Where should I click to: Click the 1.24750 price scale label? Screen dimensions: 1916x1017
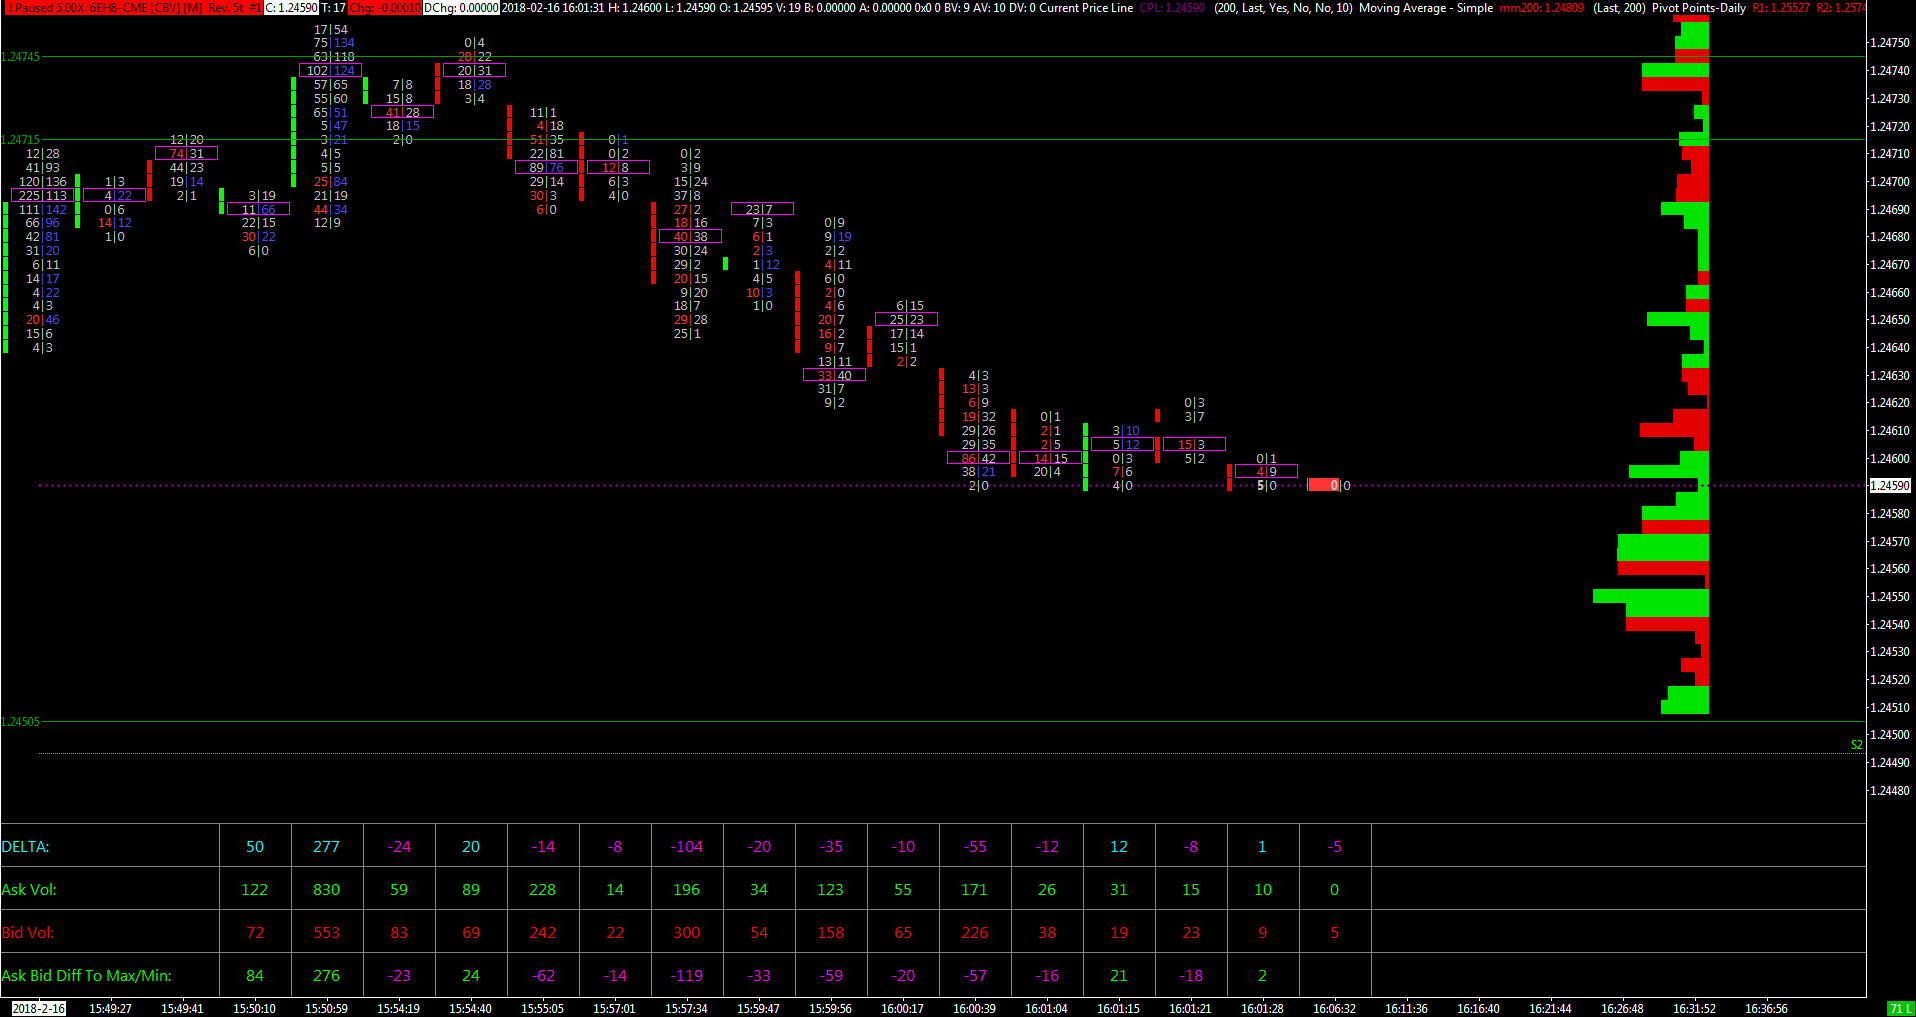[x=1890, y=43]
